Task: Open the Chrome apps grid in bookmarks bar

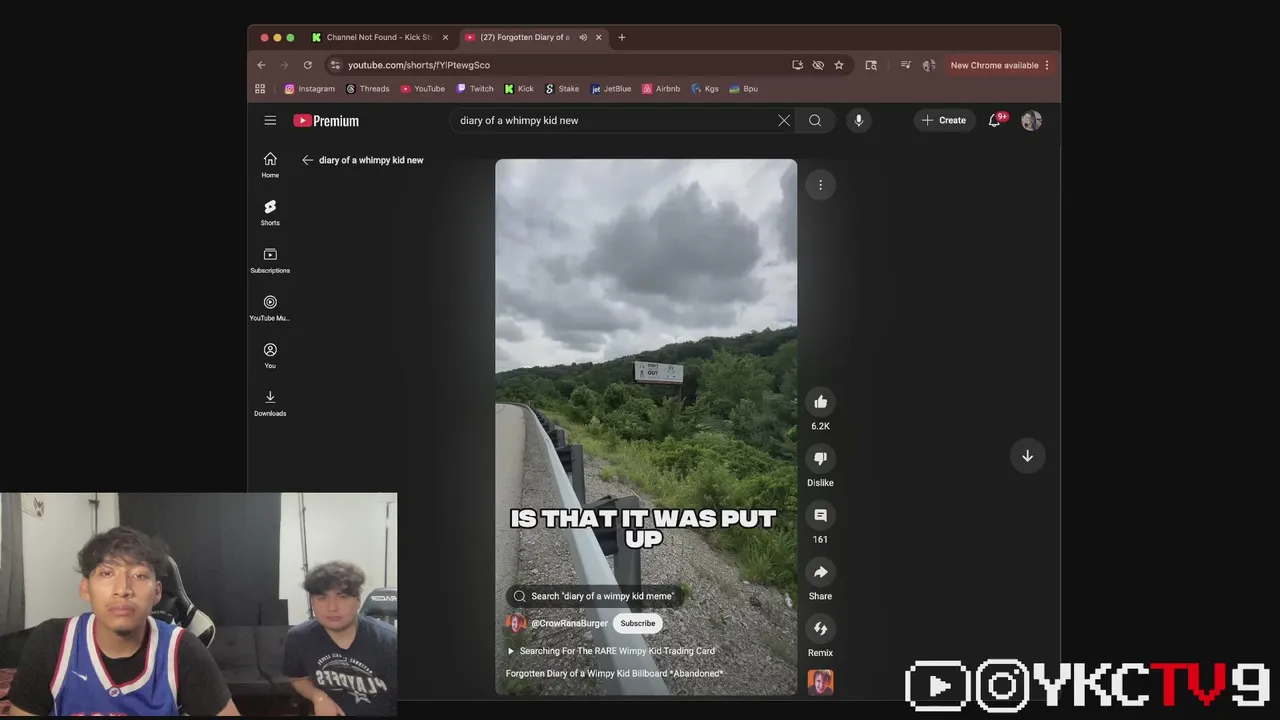Action: tap(260, 89)
